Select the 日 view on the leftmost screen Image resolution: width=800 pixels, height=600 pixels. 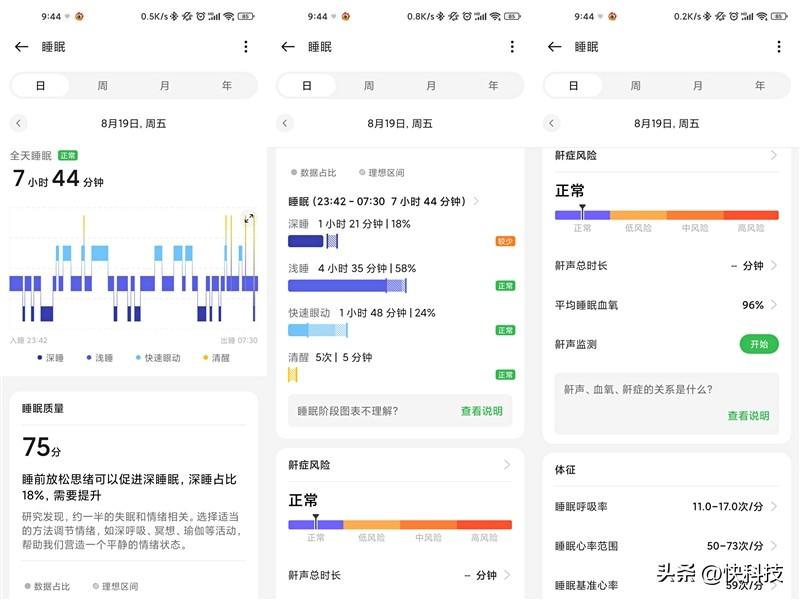(x=41, y=86)
